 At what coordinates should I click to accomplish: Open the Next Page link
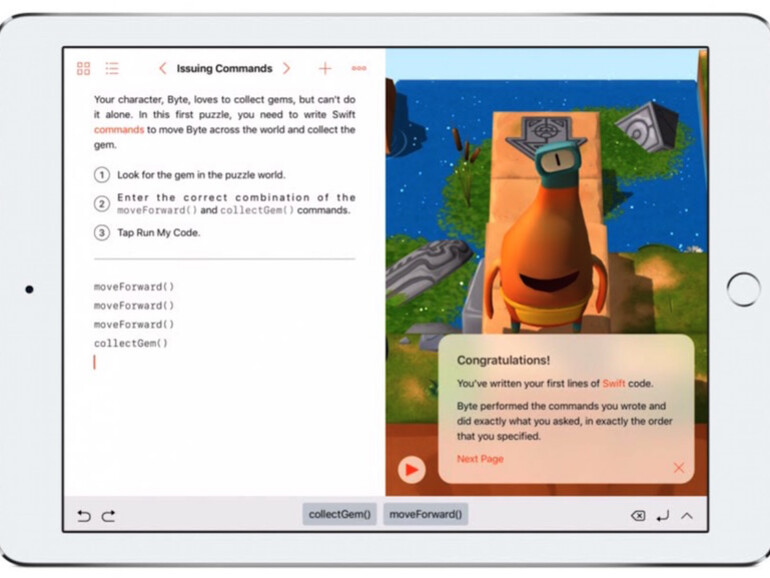coord(480,459)
